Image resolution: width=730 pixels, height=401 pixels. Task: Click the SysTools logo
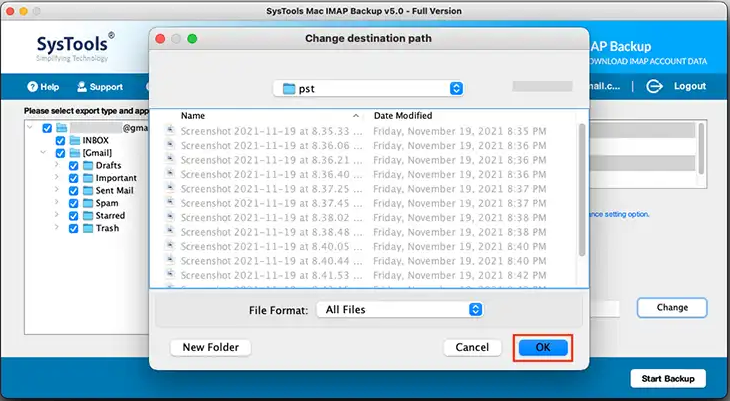point(73,48)
